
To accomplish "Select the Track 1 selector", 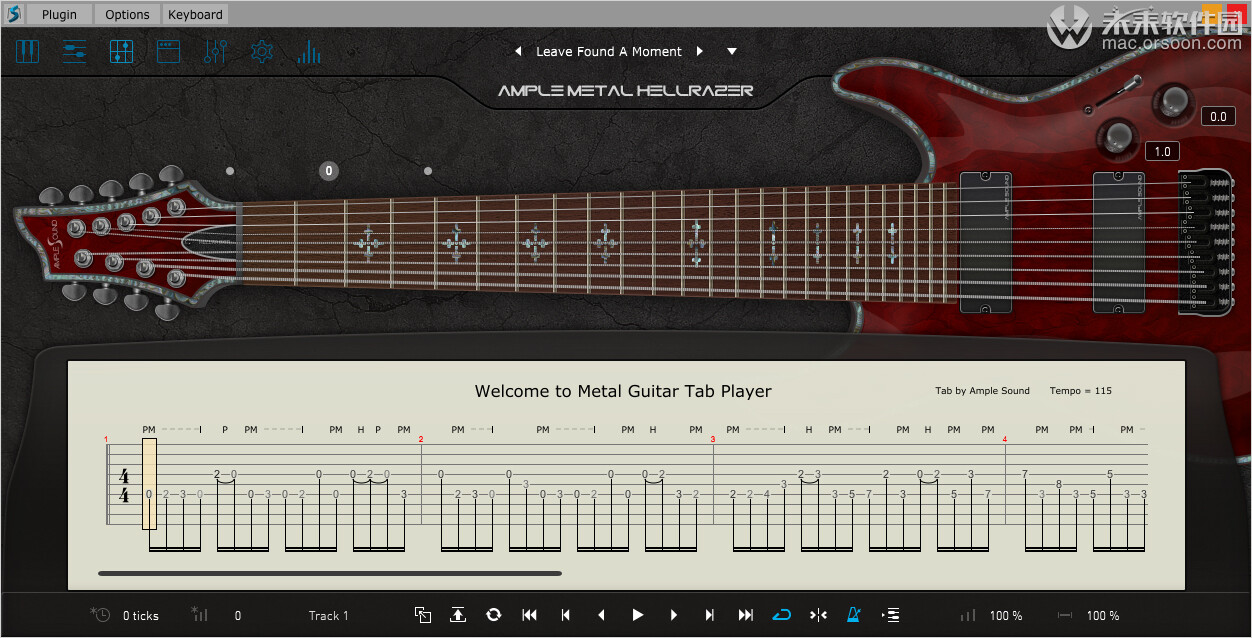I will (x=328, y=616).
